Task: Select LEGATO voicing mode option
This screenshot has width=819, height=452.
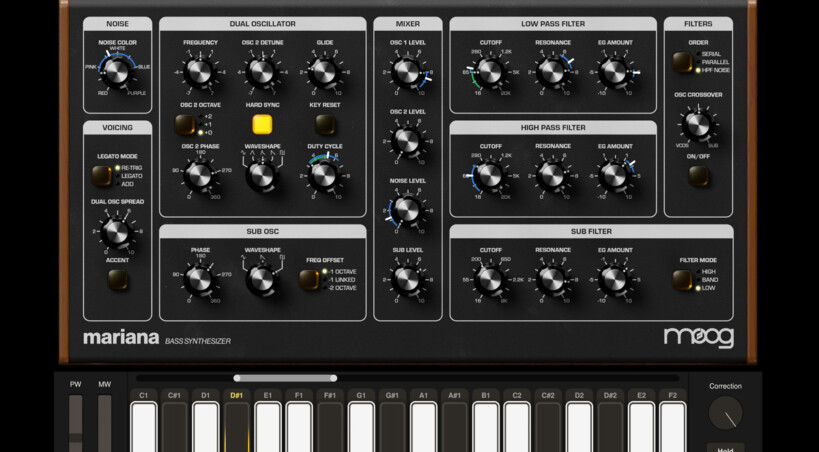Action: [x=128, y=176]
